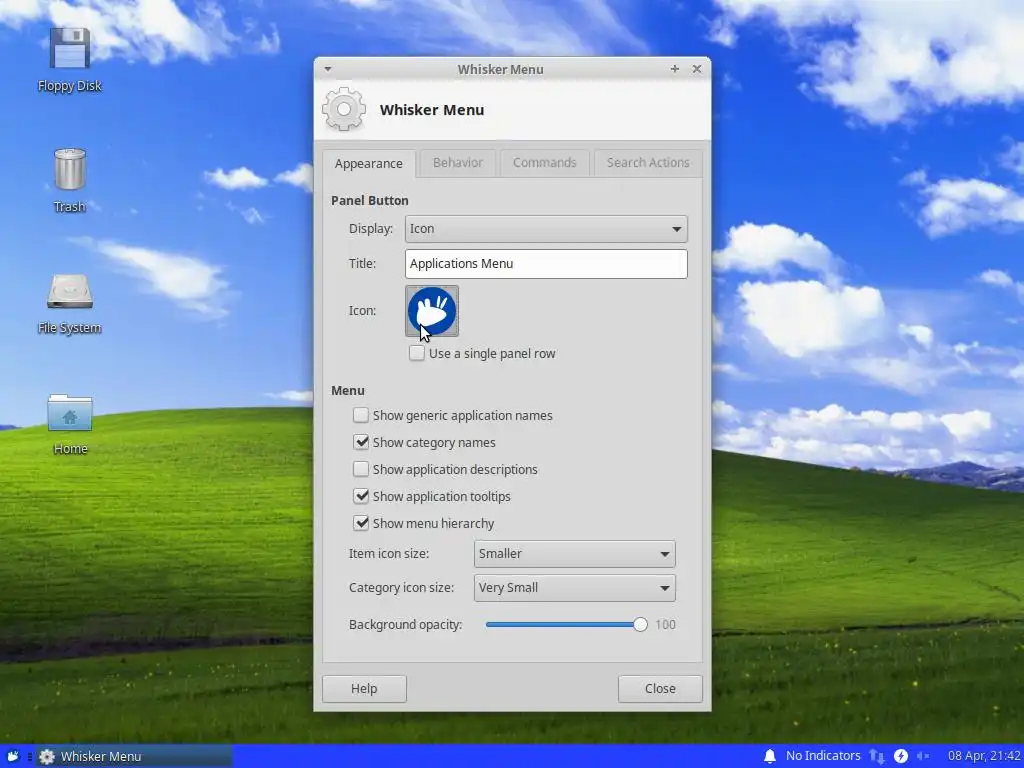The image size is (1024, 768).
Task: Open window menu arrow in title bar
Action: 328,69
